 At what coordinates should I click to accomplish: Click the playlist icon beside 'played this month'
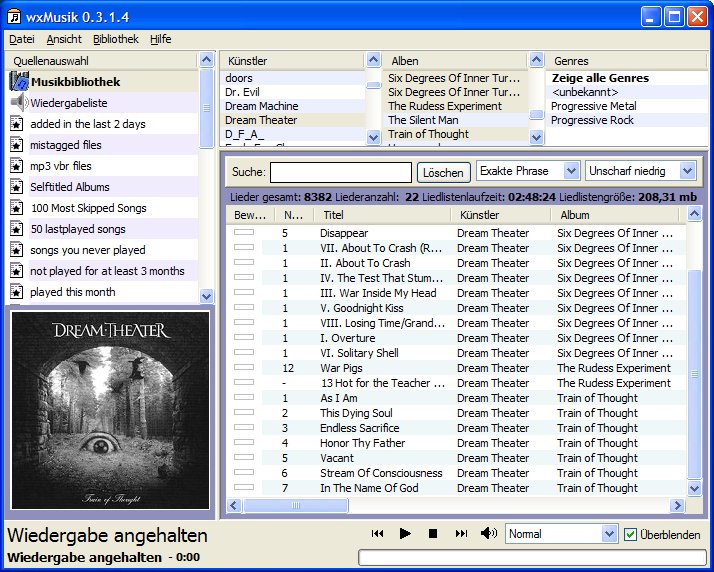pos(16,291)
